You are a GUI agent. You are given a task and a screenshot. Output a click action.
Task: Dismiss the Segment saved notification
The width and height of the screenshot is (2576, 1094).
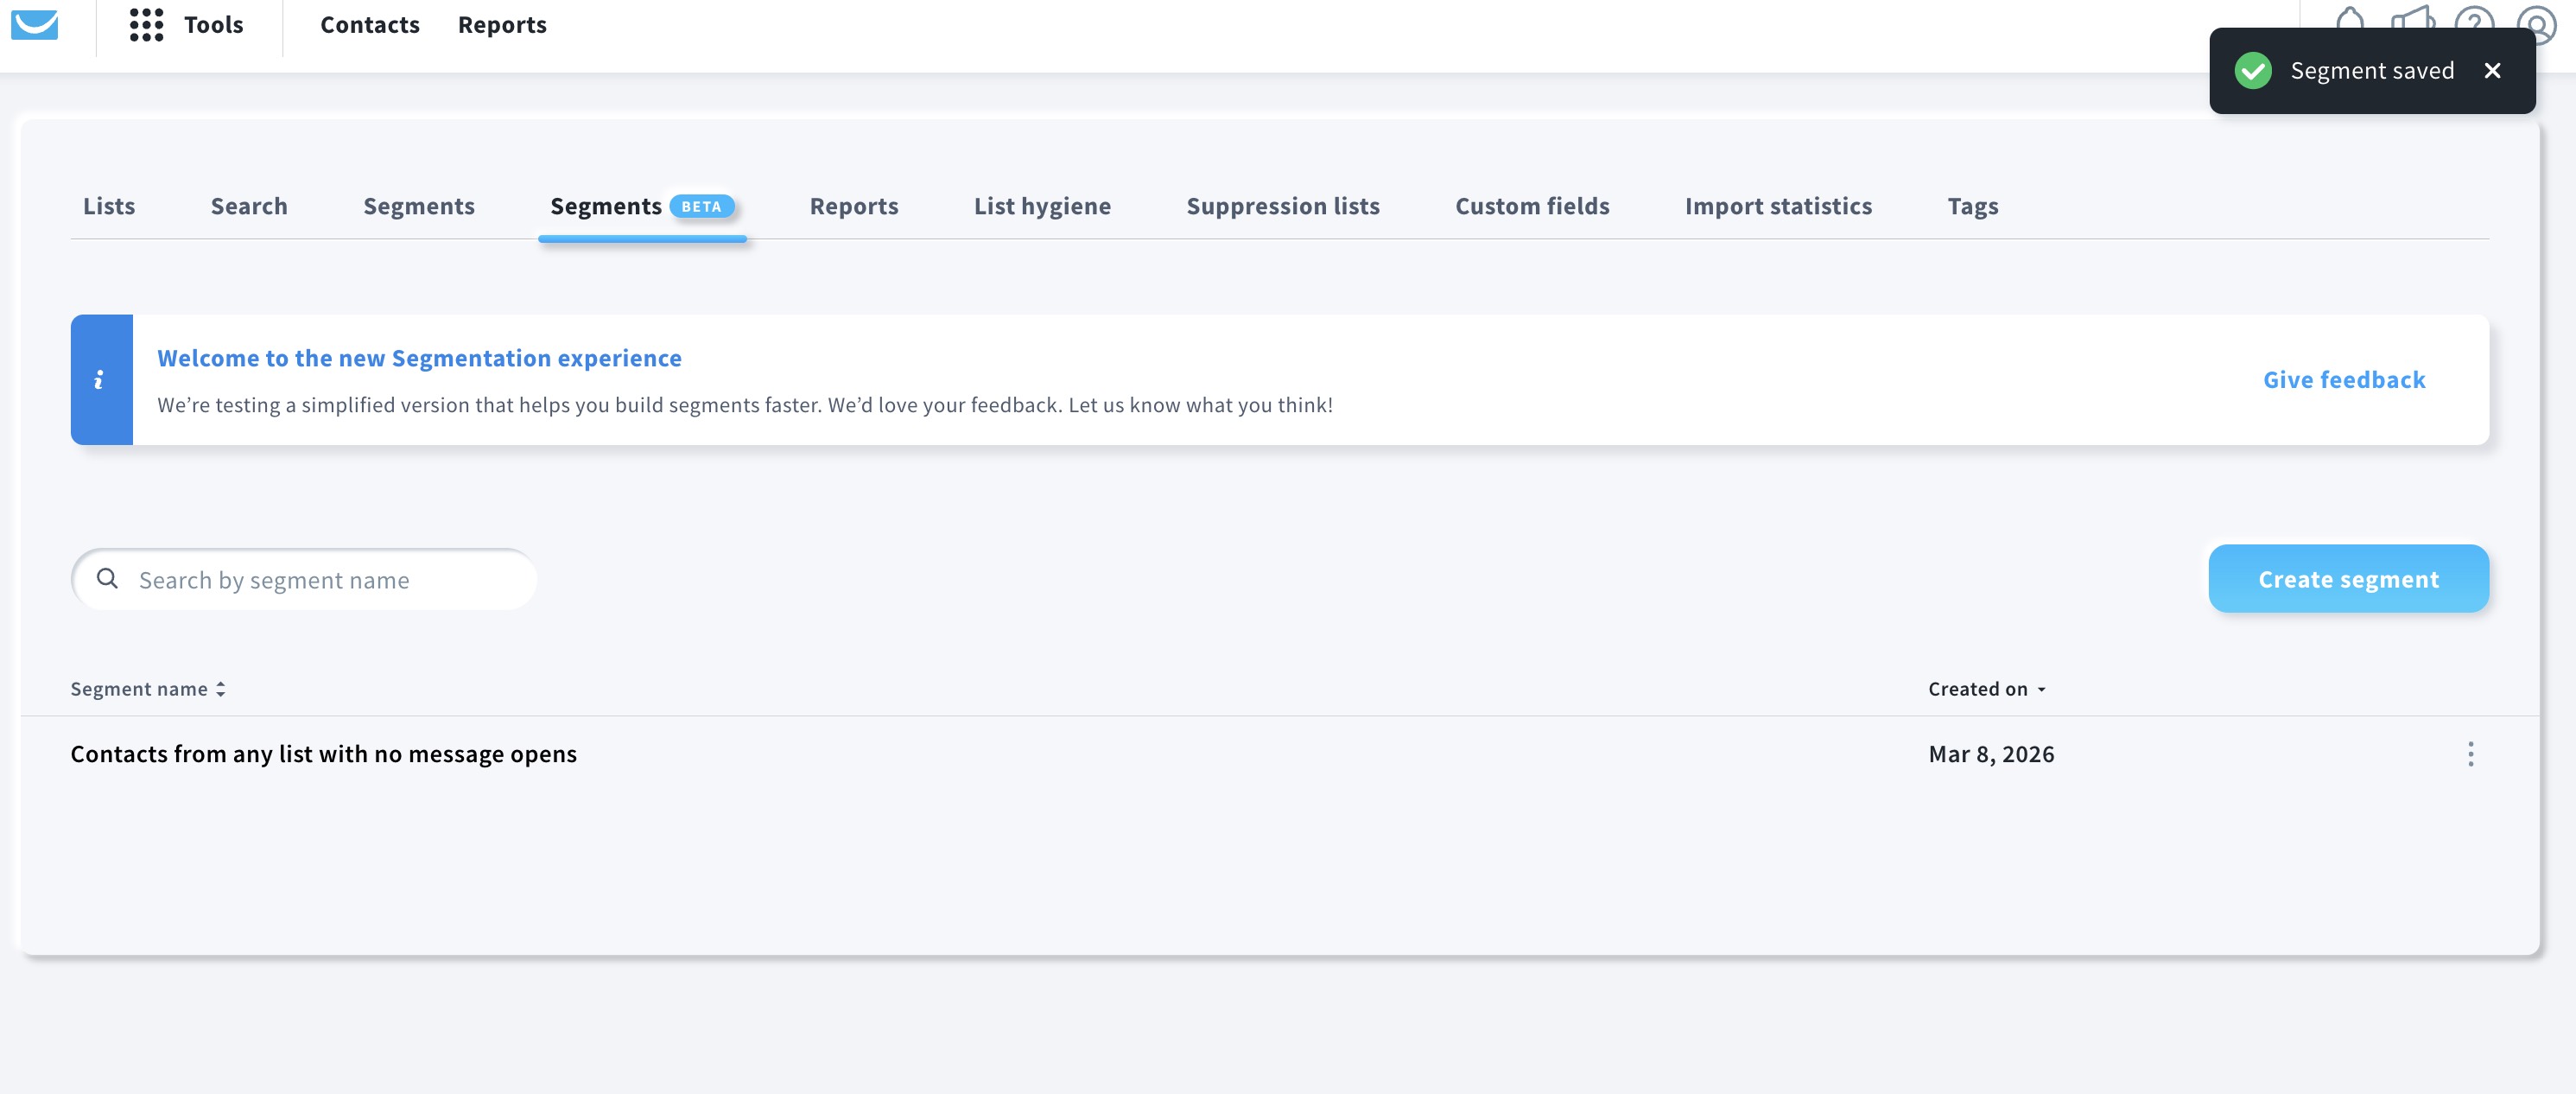point(2493,70)
